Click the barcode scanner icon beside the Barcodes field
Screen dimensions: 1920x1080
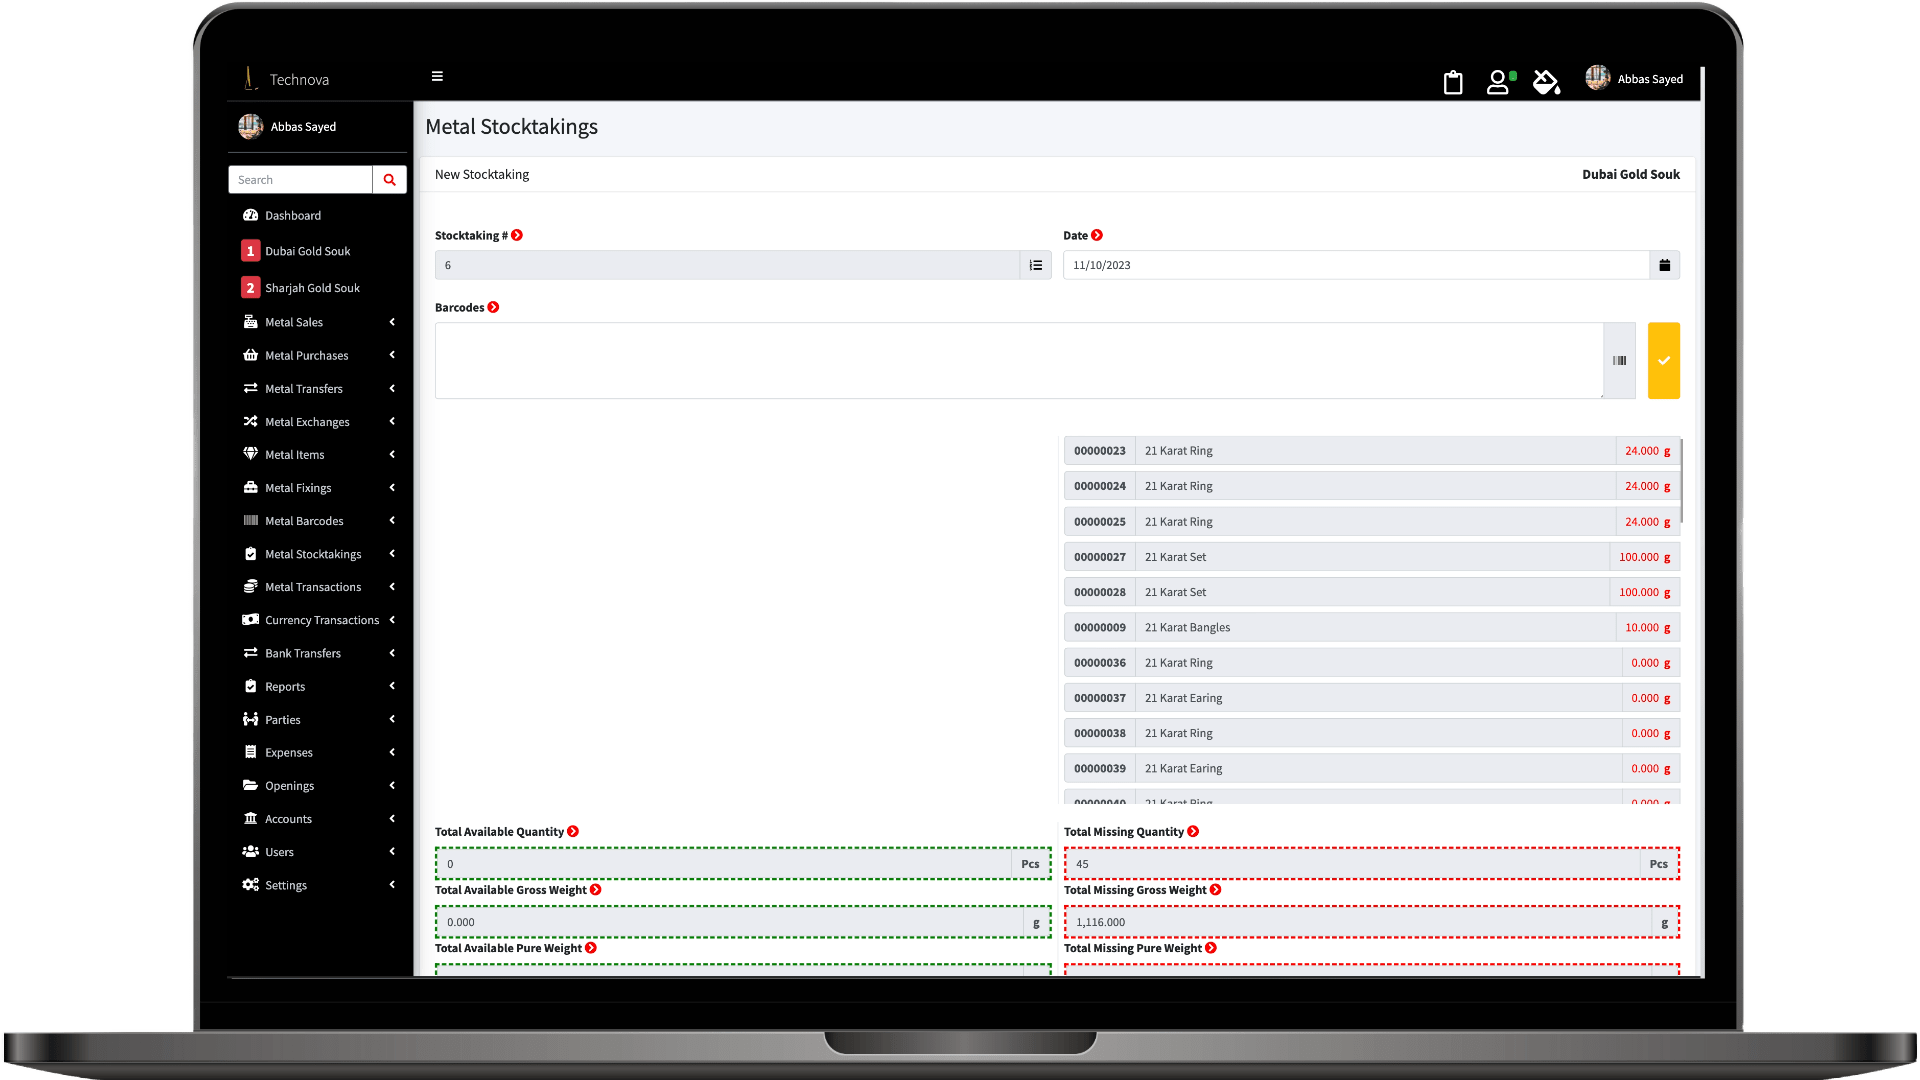pyautogui.click(x=1619, y=360)
